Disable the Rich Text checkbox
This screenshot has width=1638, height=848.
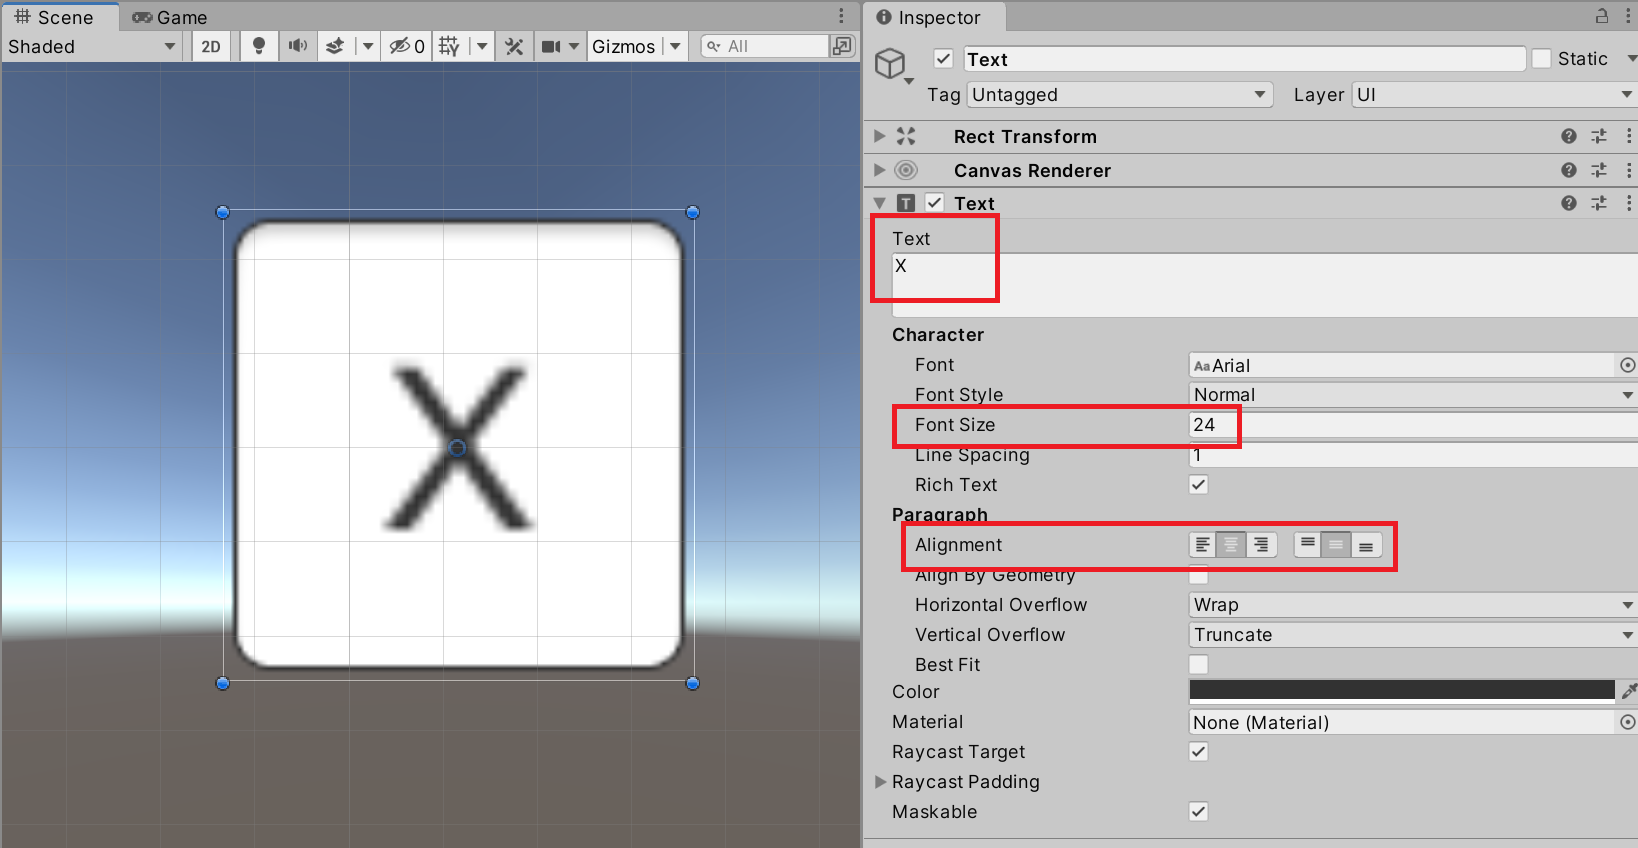1198,485
